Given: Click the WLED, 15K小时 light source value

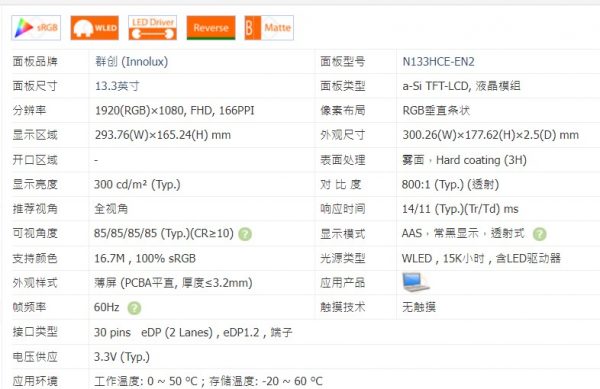Looking at the screenshot, I should 481,259.
